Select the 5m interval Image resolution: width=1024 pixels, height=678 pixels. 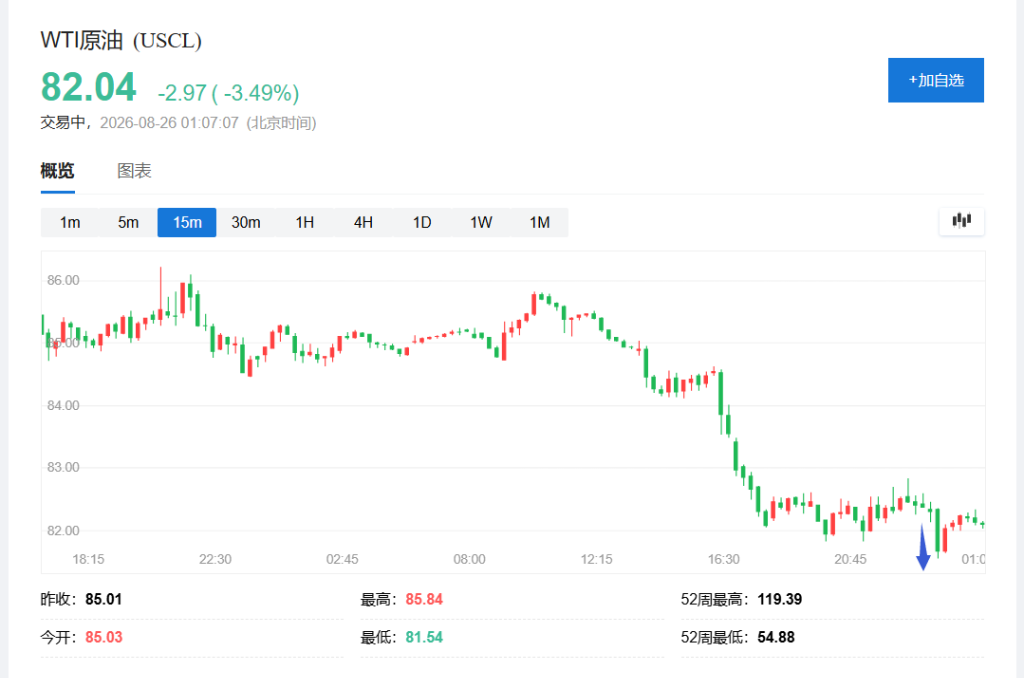pyautogui.click(x=128, y=223)
